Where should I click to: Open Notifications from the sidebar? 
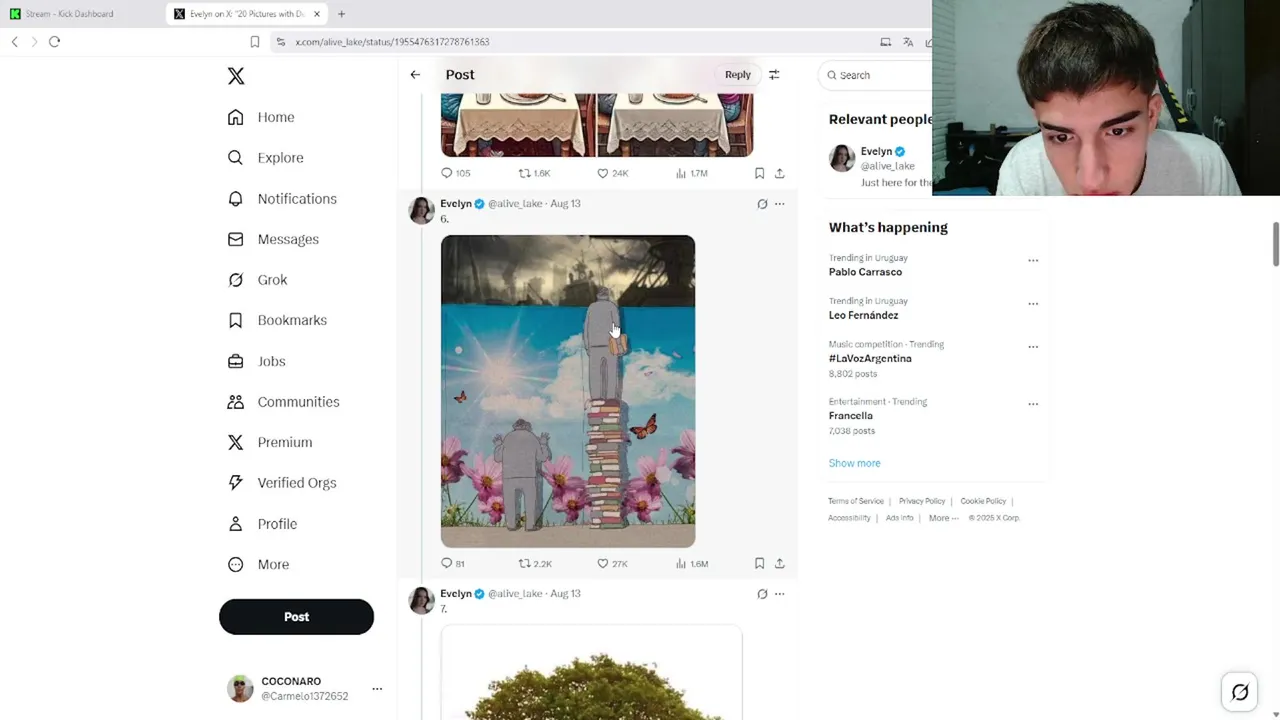point(282,199)
